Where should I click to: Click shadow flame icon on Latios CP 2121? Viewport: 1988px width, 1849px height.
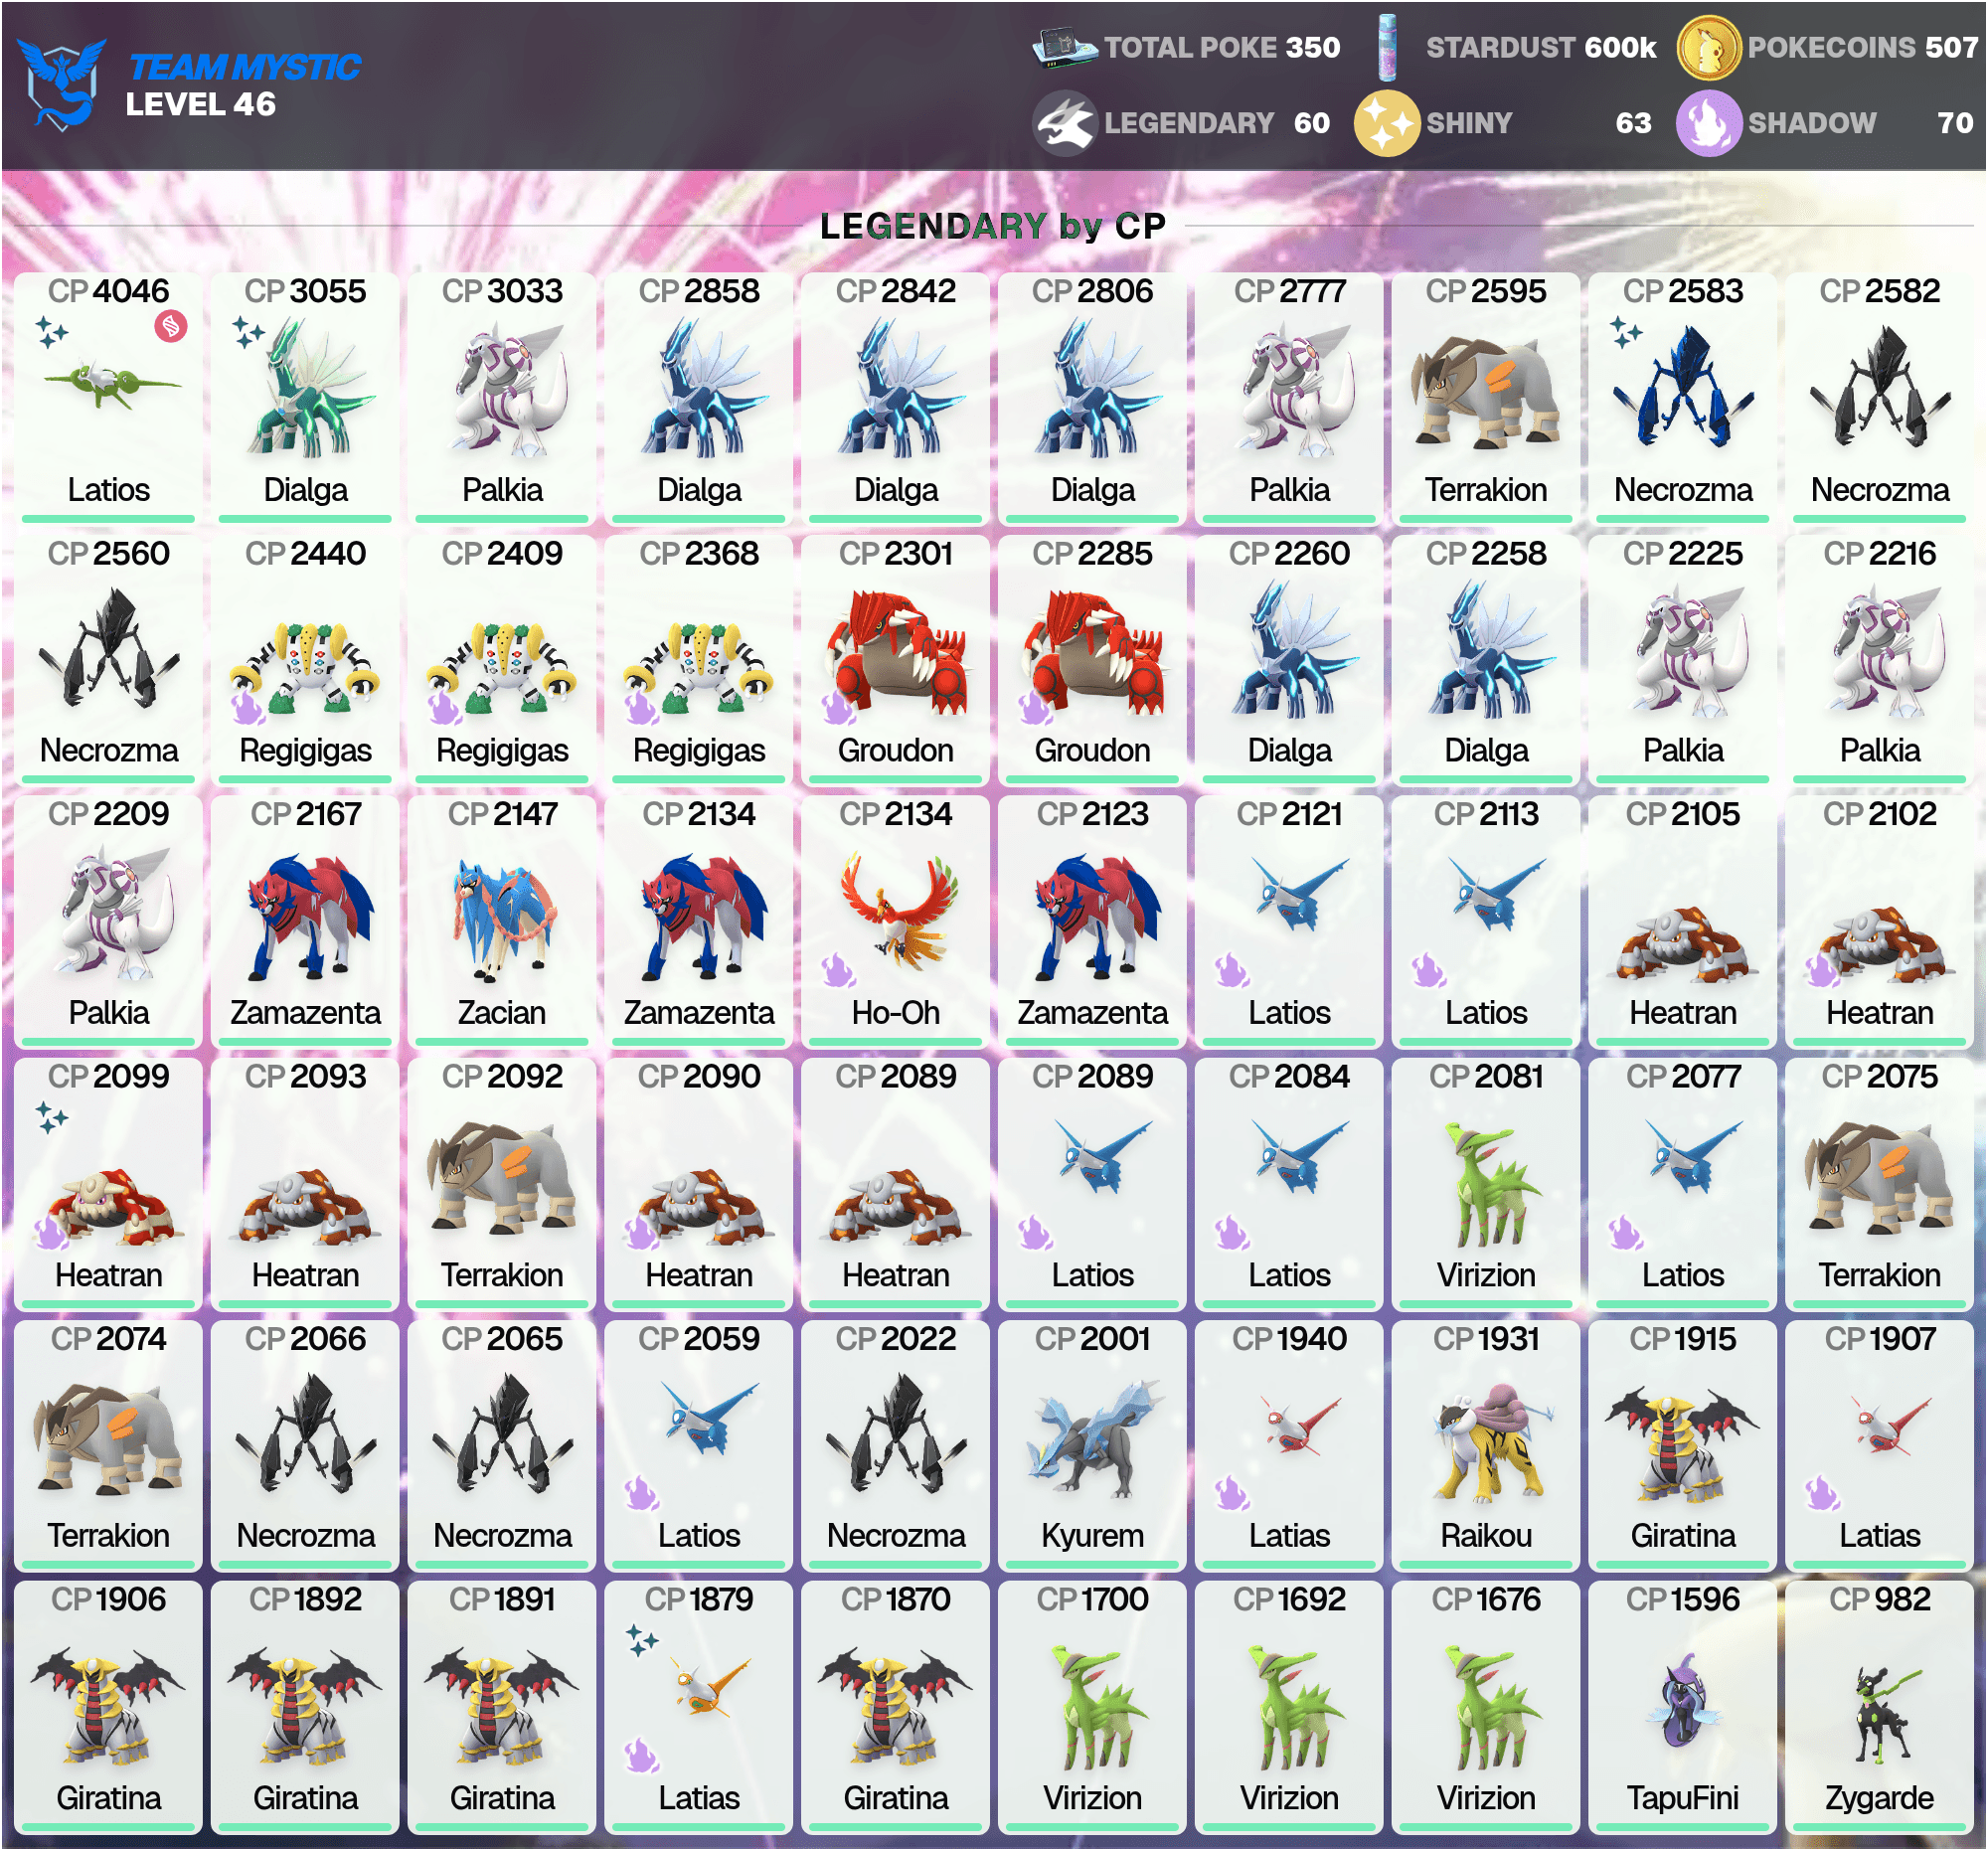(x=1233, y=970)
